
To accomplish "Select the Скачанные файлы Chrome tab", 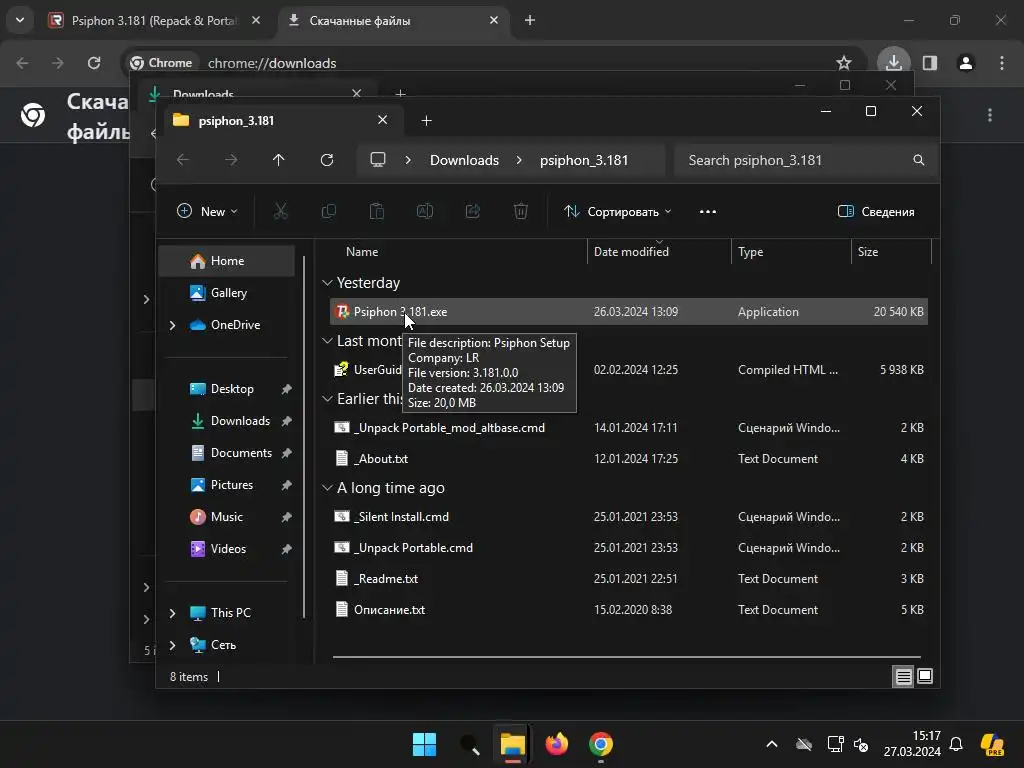I will 394,20.
